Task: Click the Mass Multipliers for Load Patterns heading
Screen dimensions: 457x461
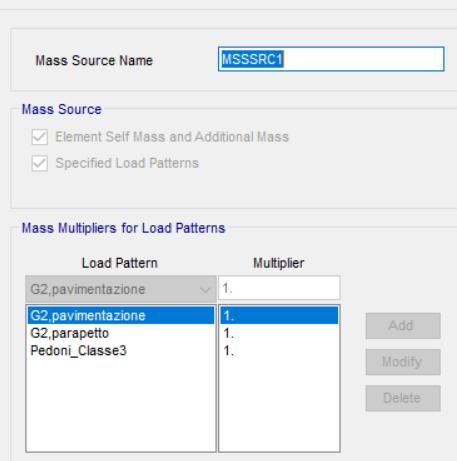Action: tap(123, 228)
